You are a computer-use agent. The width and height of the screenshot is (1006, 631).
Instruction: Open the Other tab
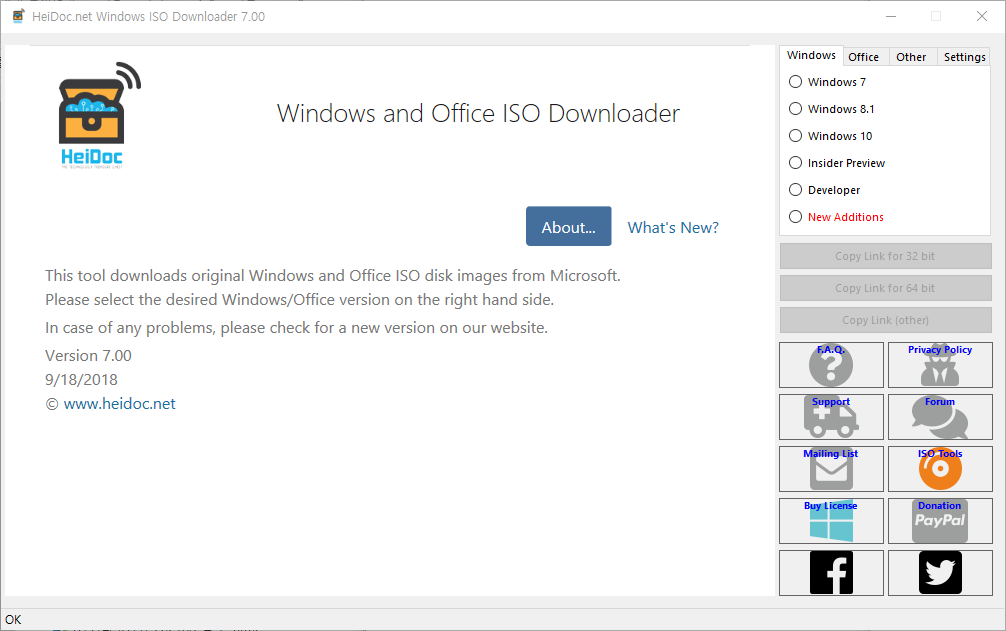tap(911, 57)
